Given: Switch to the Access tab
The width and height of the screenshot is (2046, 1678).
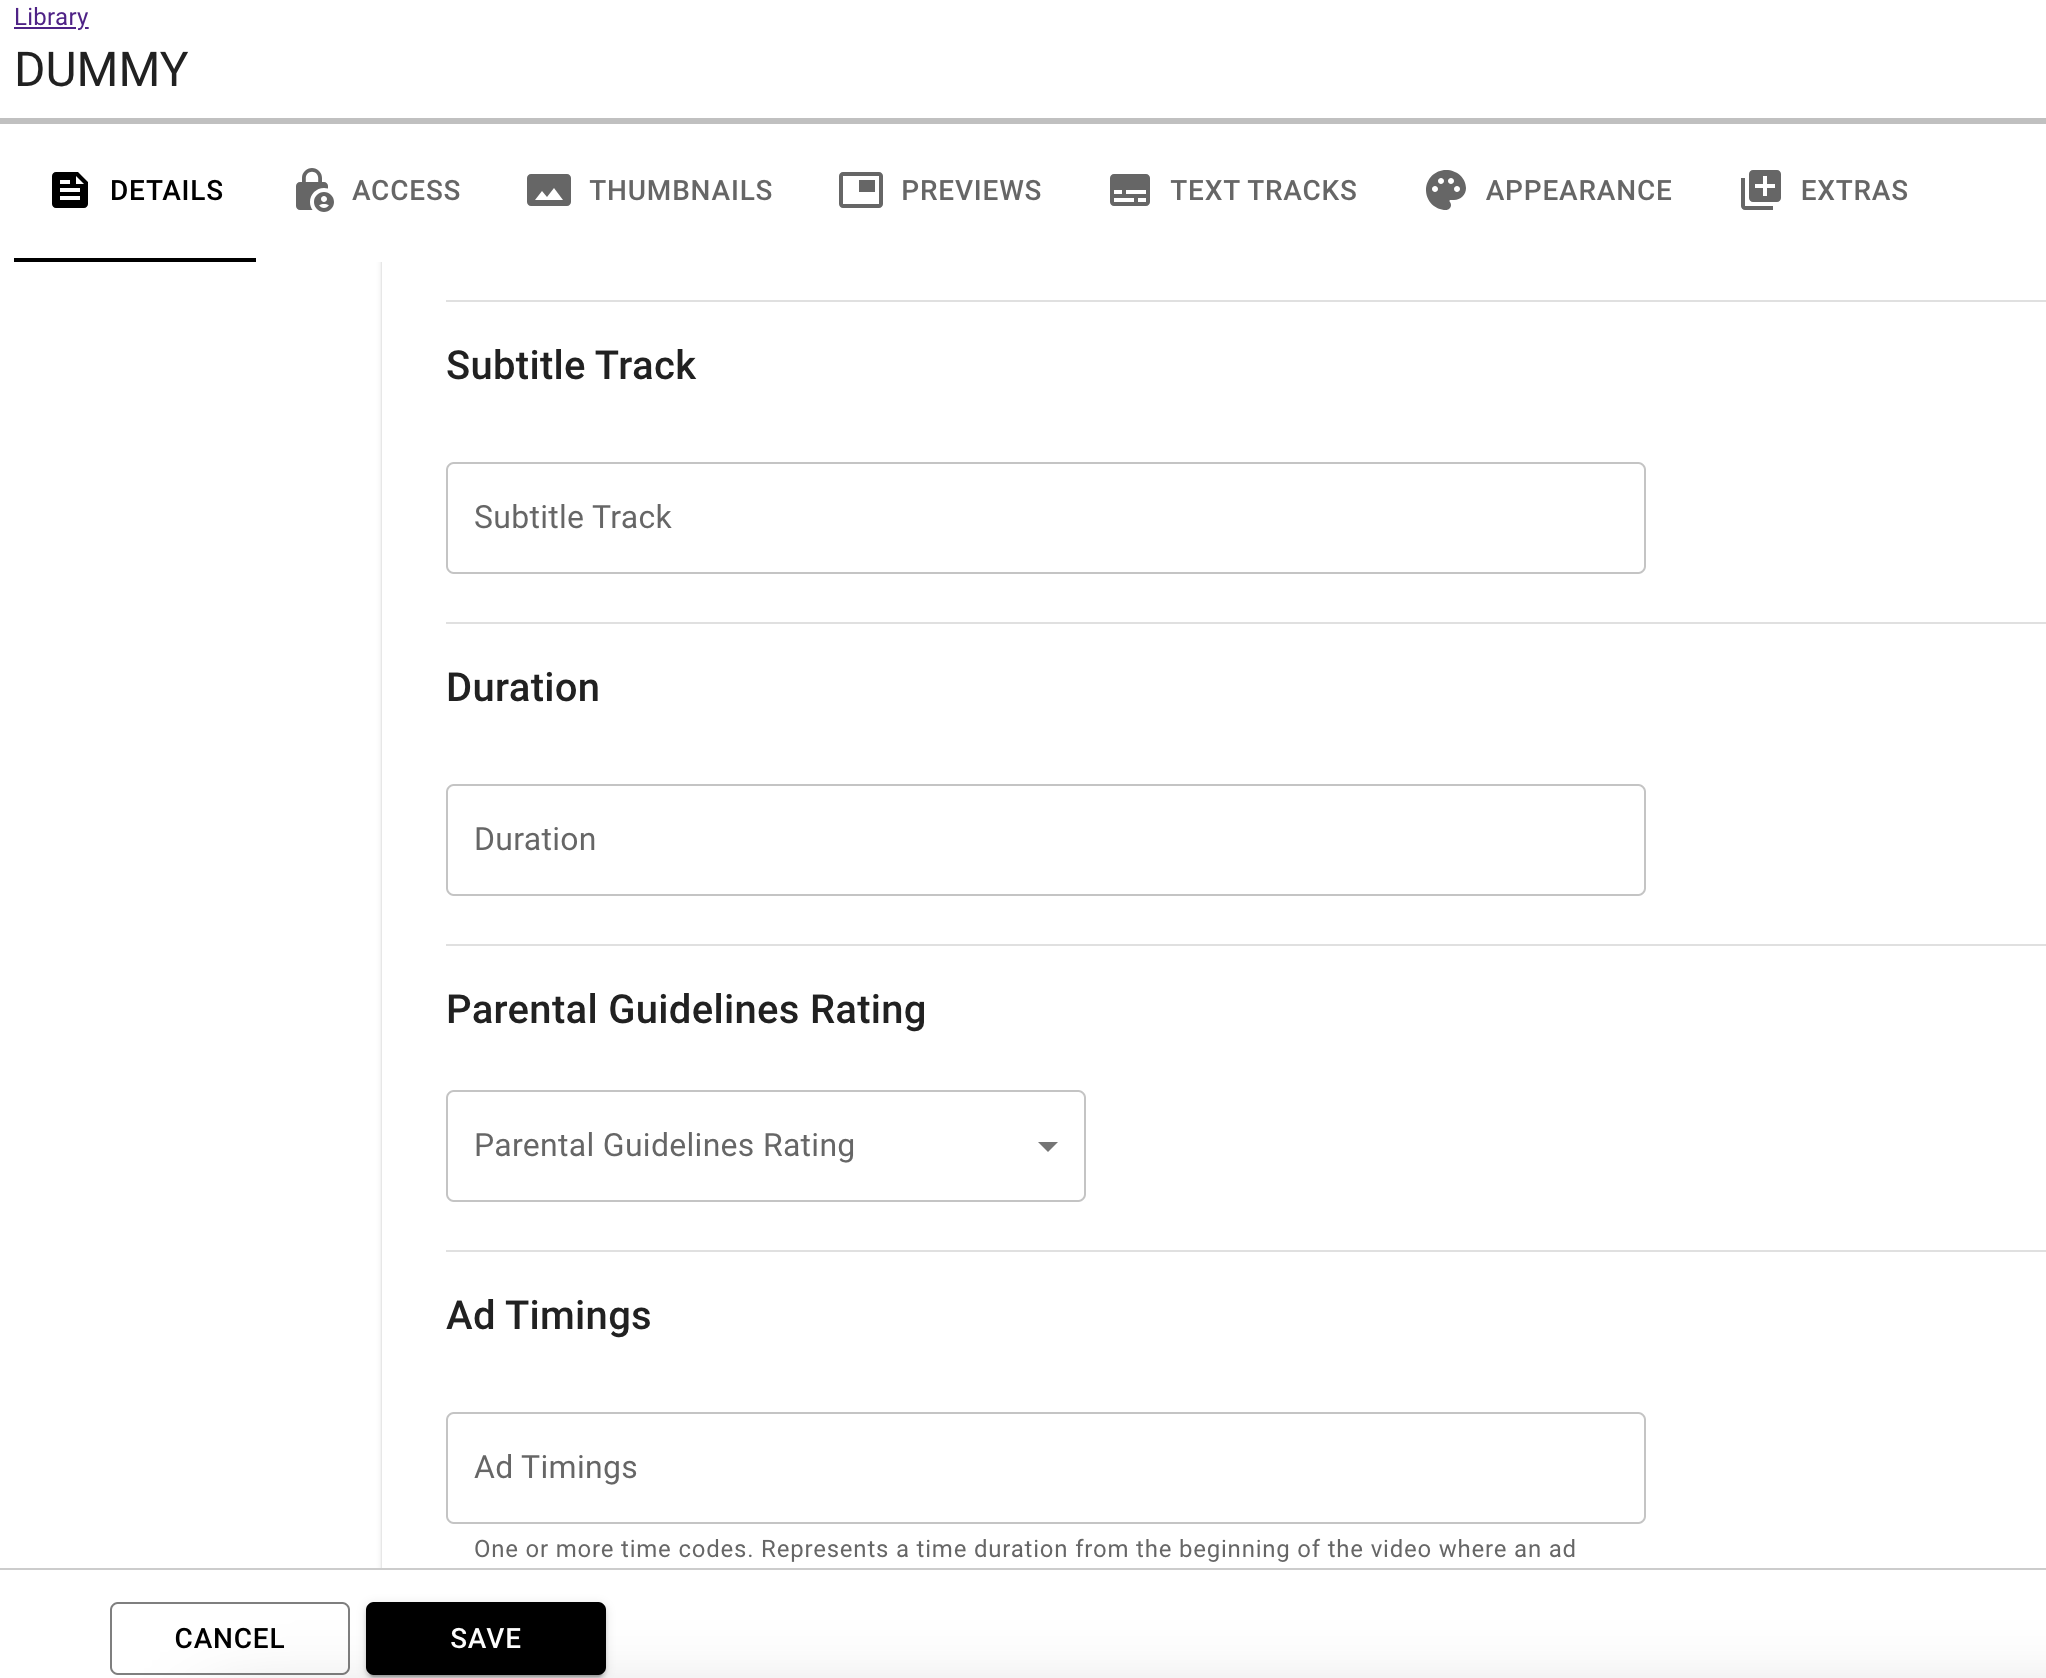Looking at the screenshot, I should (378, 190).
